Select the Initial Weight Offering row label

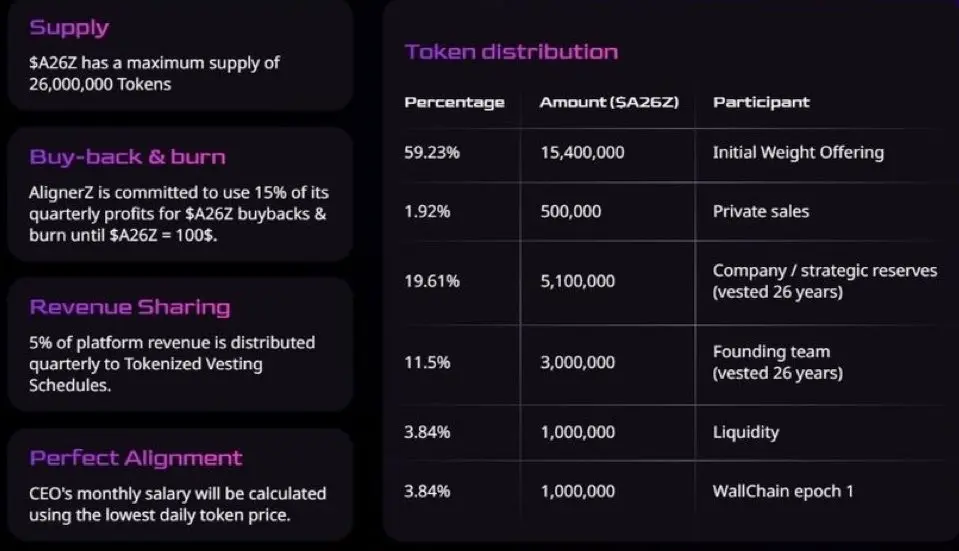pyautogui.click(x=798, y=153)
